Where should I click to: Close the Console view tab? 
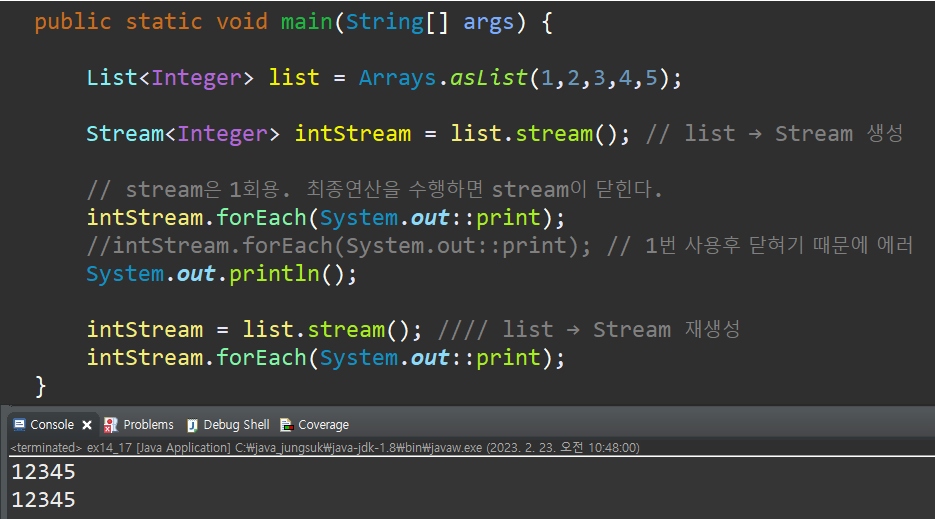[87, 425]
